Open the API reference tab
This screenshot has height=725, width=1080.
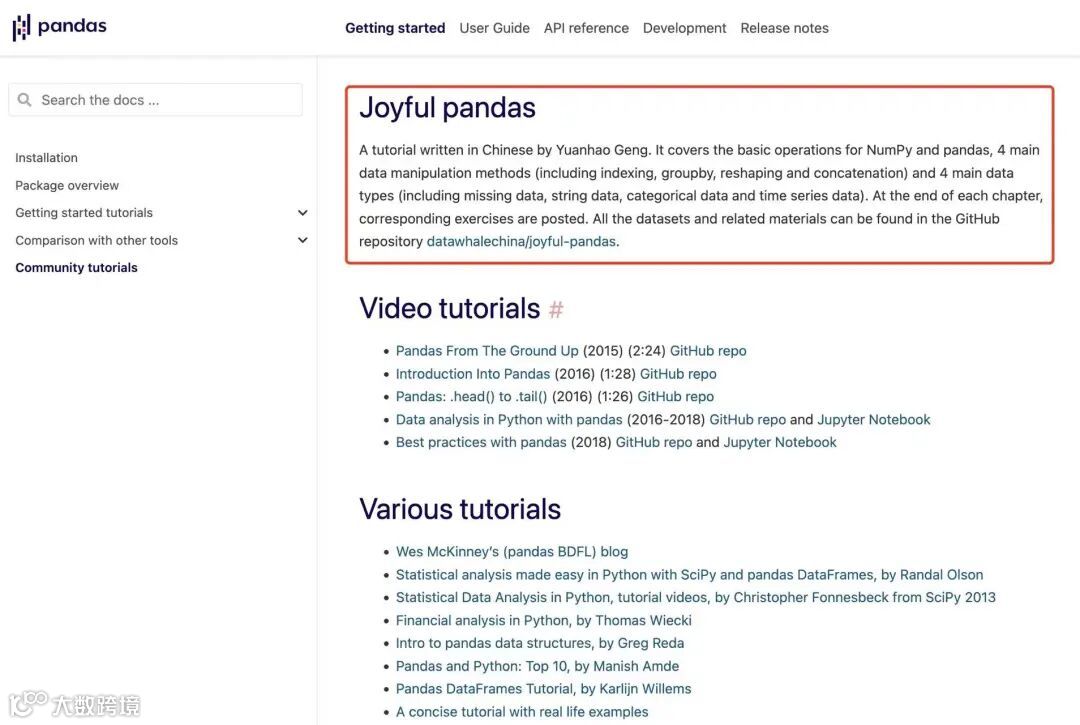tap(586, 28)
